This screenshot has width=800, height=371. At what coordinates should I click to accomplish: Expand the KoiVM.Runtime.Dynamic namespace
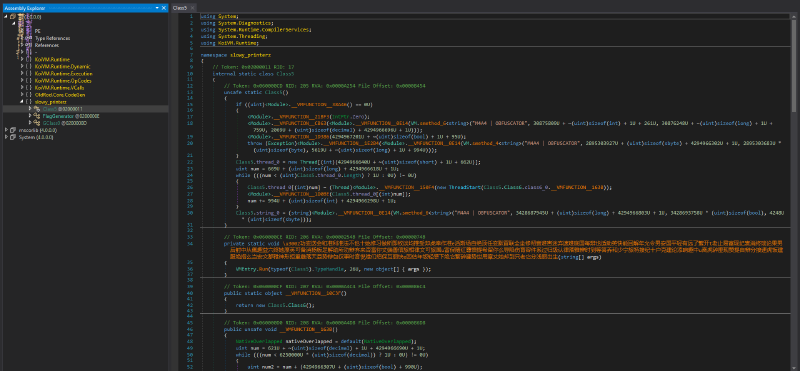pyautogui.click(x=22, y=67)
